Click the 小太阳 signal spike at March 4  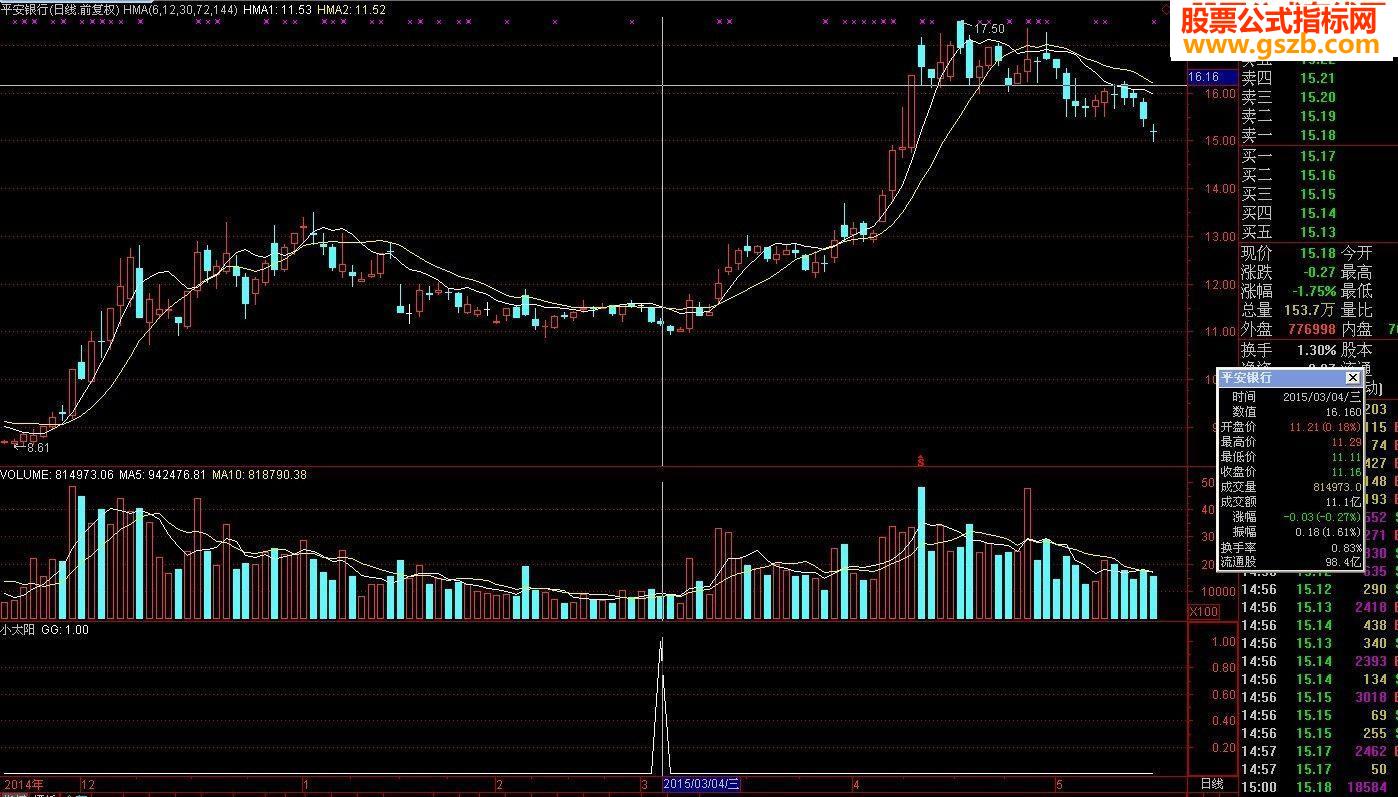click(x=661, y=705)
